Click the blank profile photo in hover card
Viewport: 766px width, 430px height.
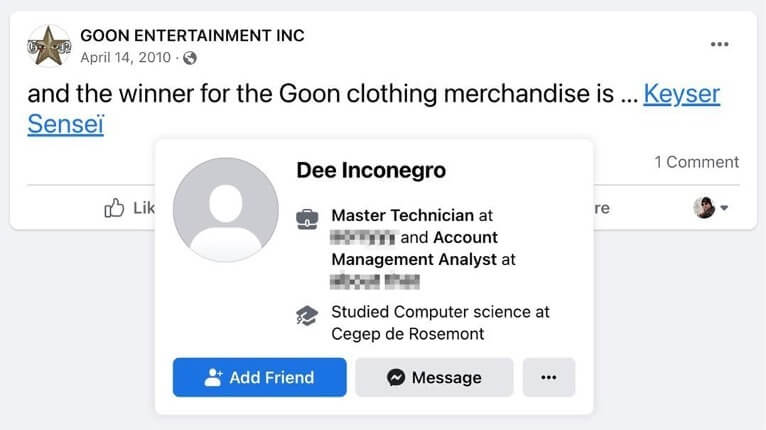[225, 210]
